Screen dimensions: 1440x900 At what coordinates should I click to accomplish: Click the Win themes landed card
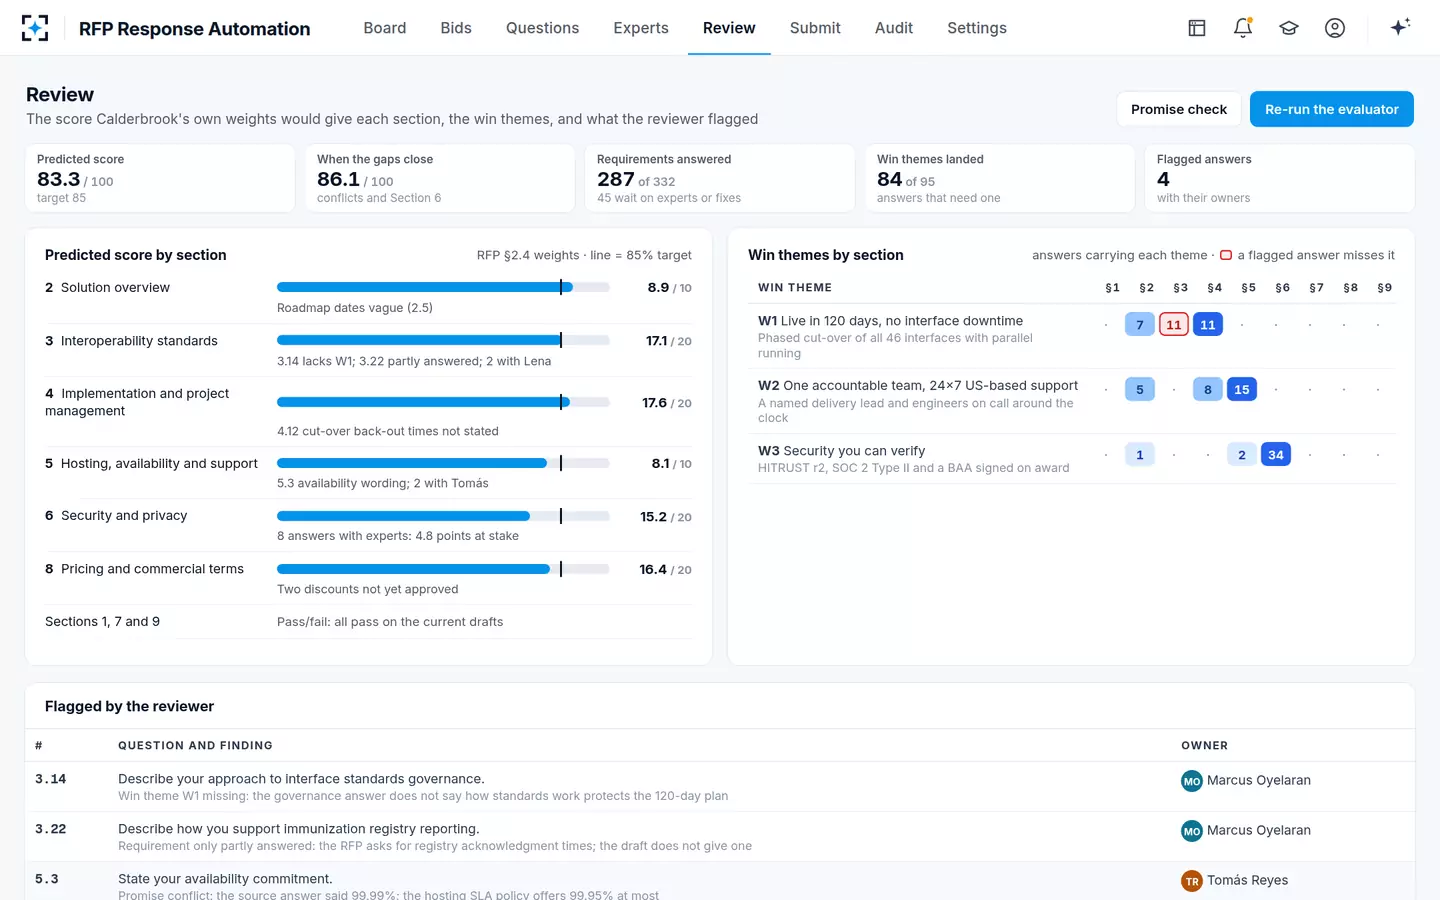pyautogui.click(x=1000, y=178)
